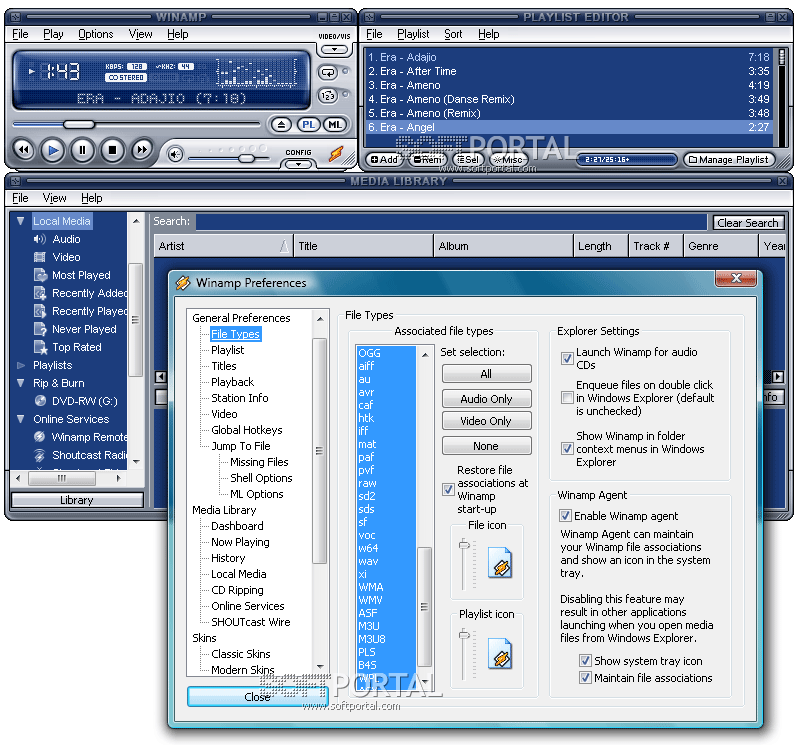Click the Sel button in Playlist Editor

point(467,160)
